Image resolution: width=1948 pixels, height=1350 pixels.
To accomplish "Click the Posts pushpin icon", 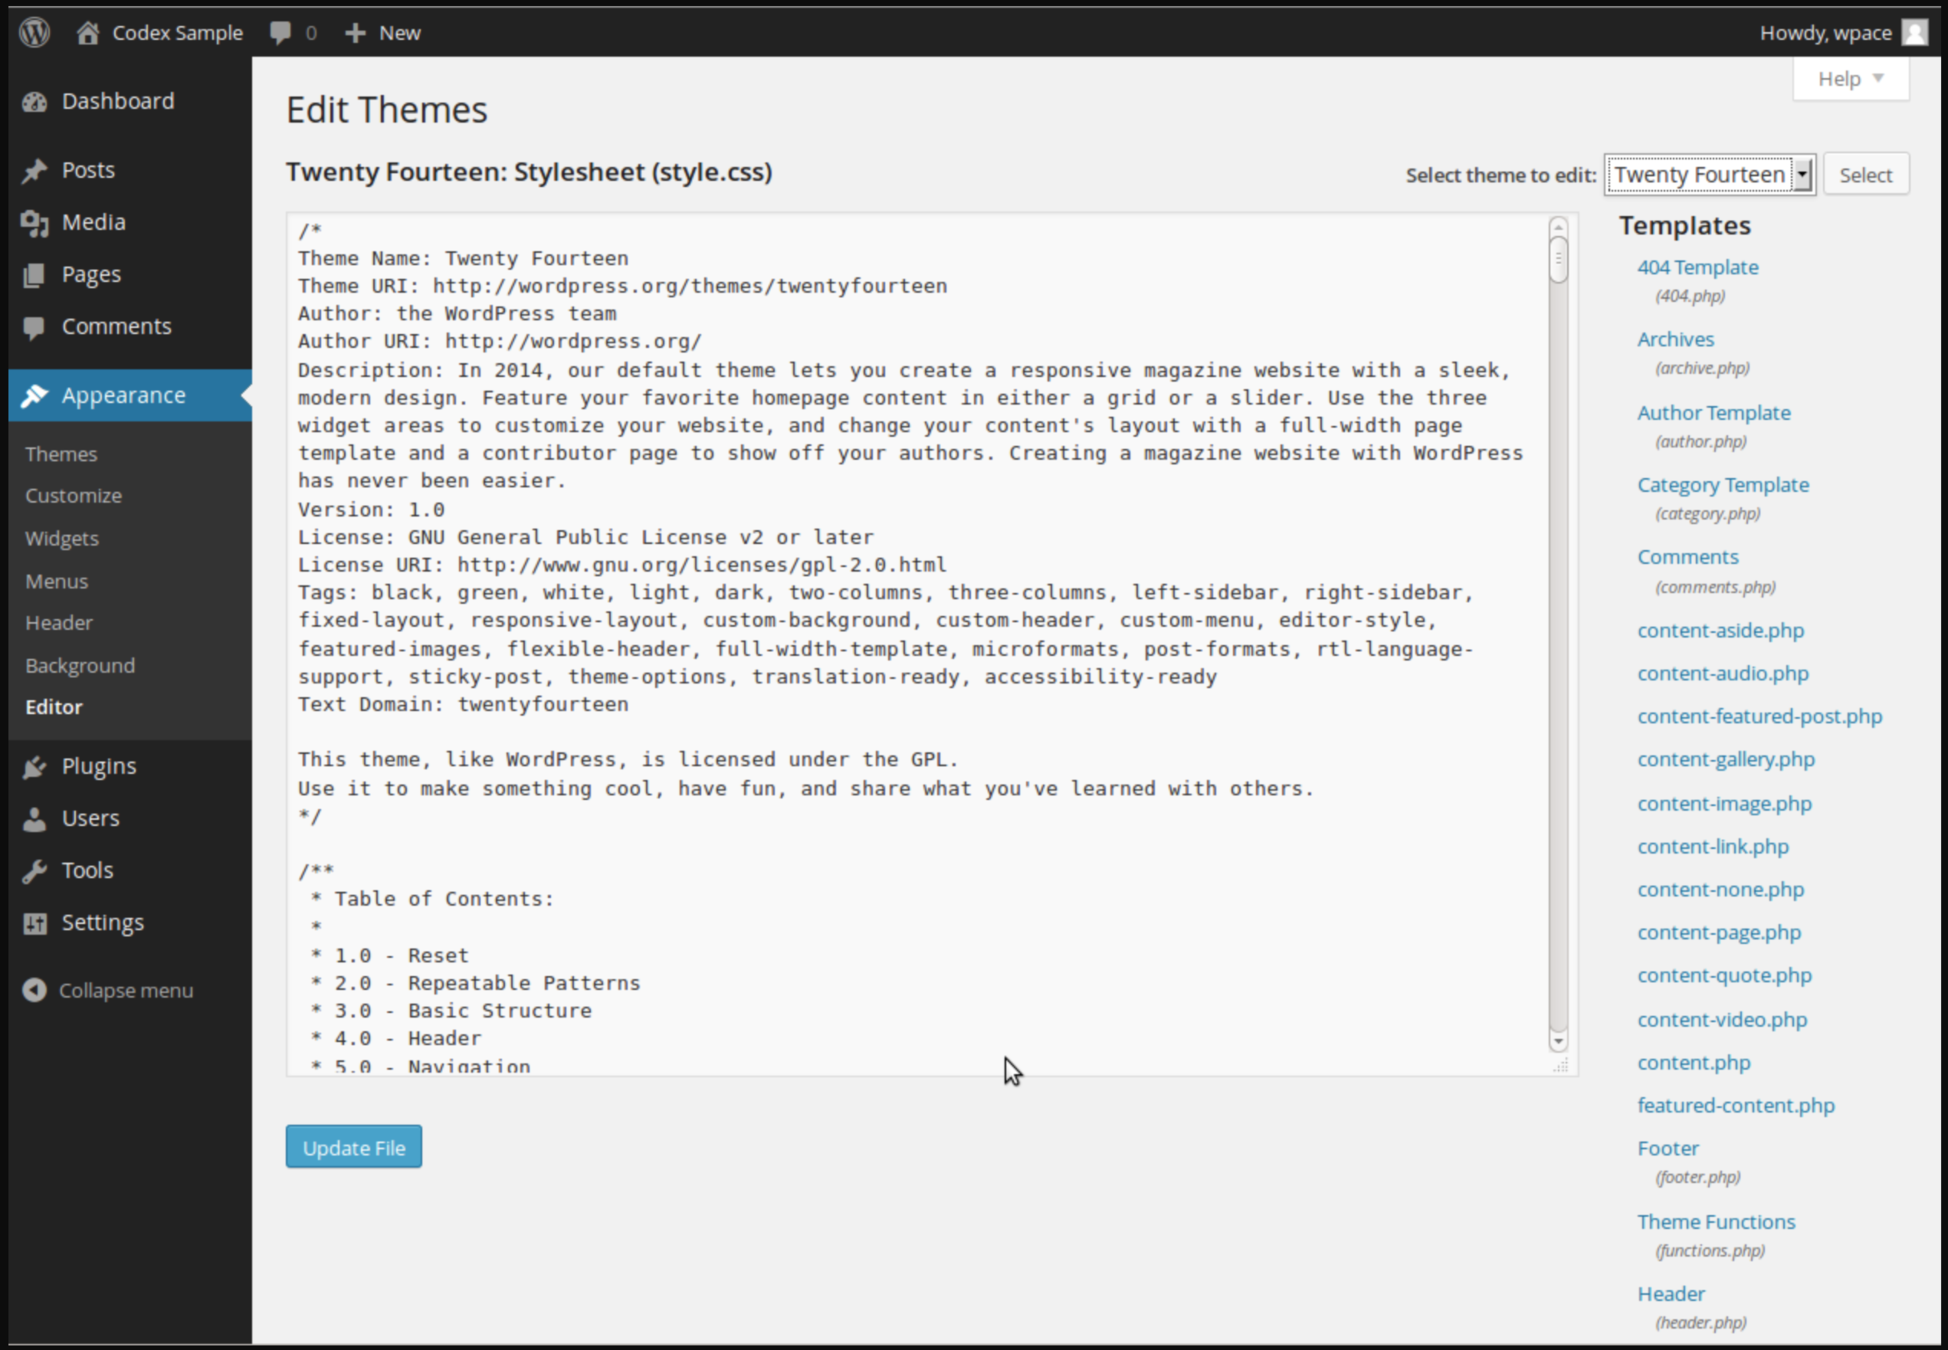I will pyautogui.click(x=35, y=171).
